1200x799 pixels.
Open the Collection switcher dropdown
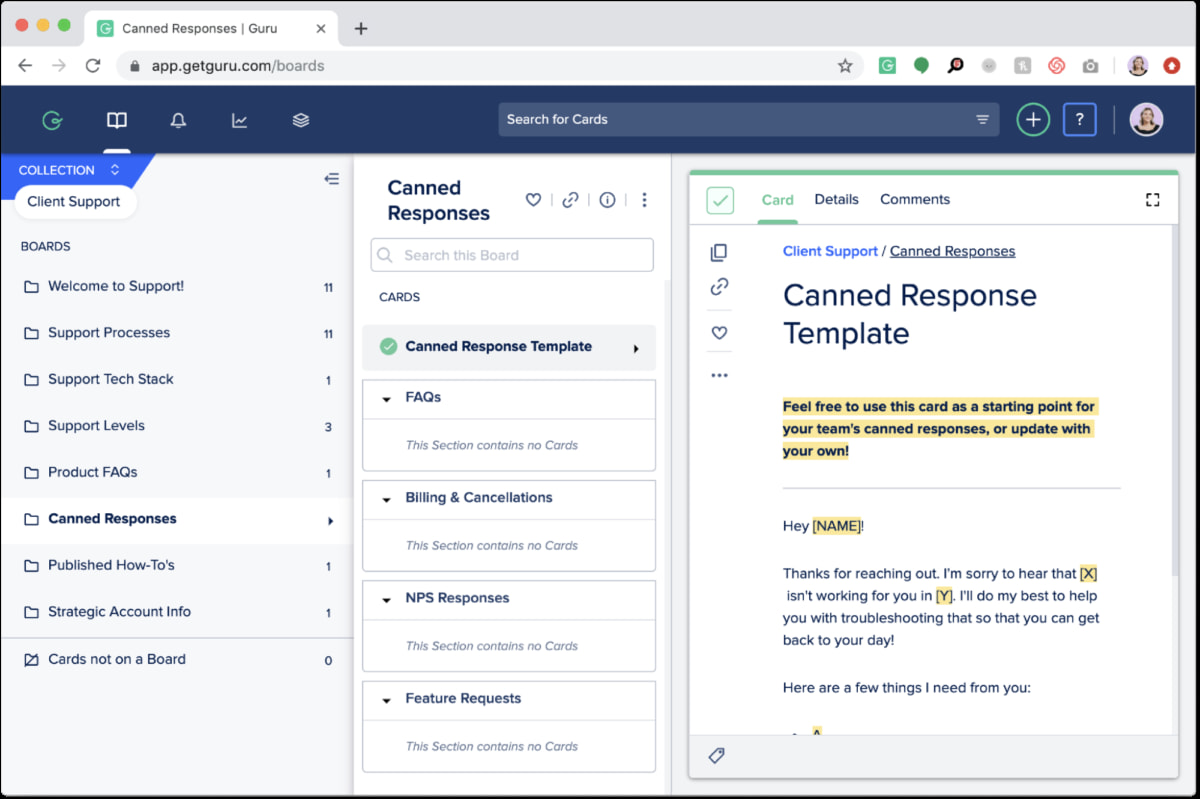[69, 170]
